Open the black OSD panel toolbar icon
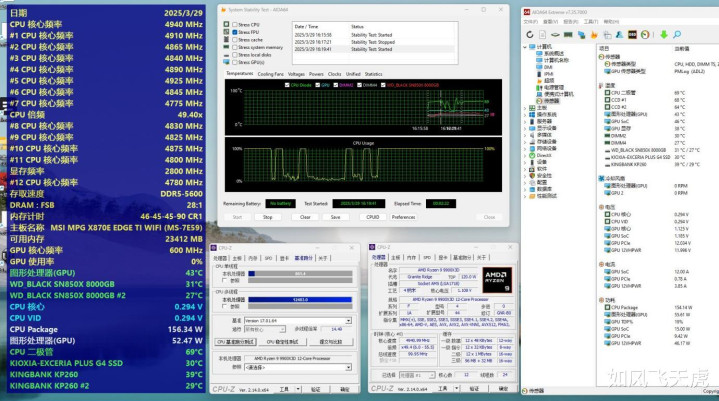719x401 pixels. tap(632, 34)
